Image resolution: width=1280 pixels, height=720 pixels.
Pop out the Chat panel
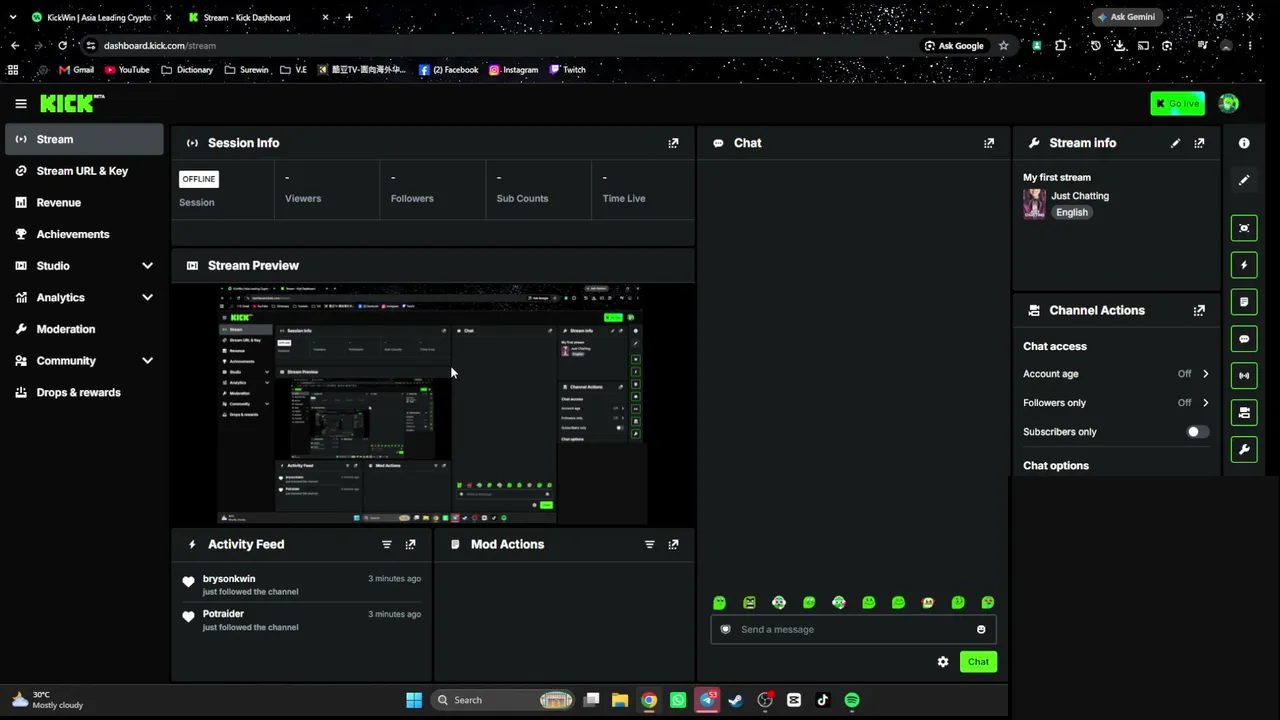pos(989,143)
